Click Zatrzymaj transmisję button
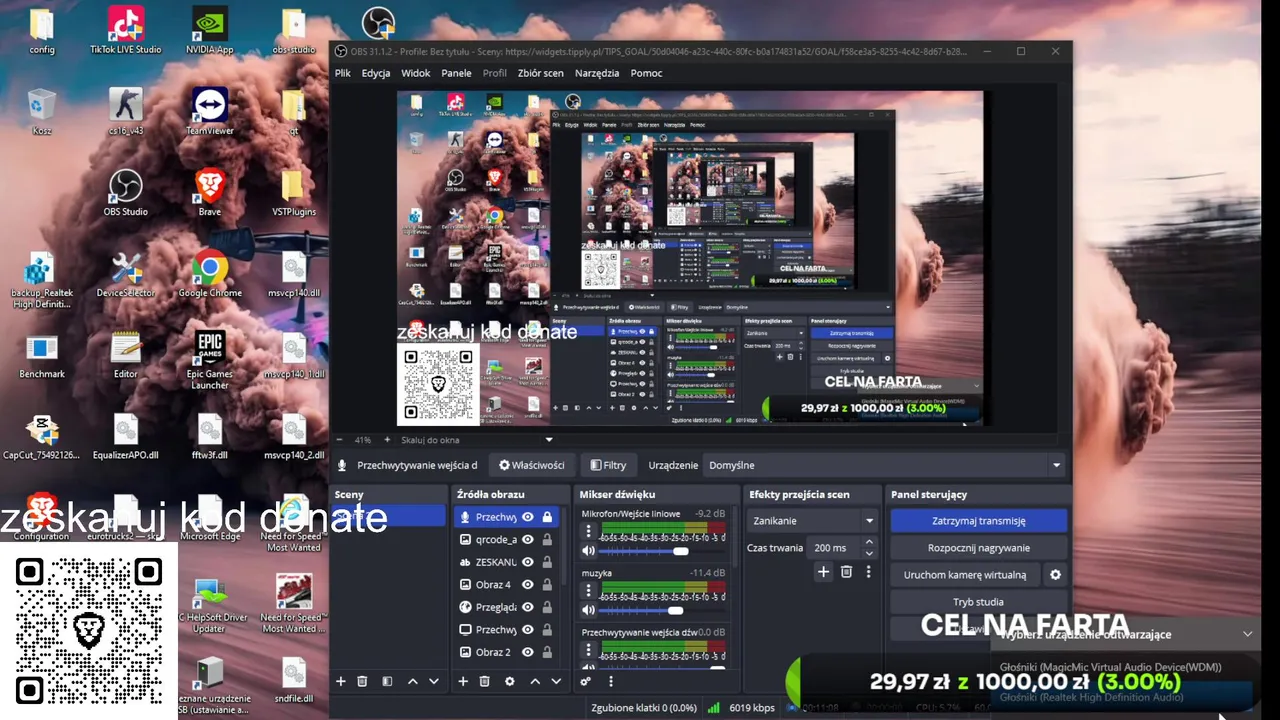The height and width of the screenshot is (720, 1280). (x=978, y=521)
